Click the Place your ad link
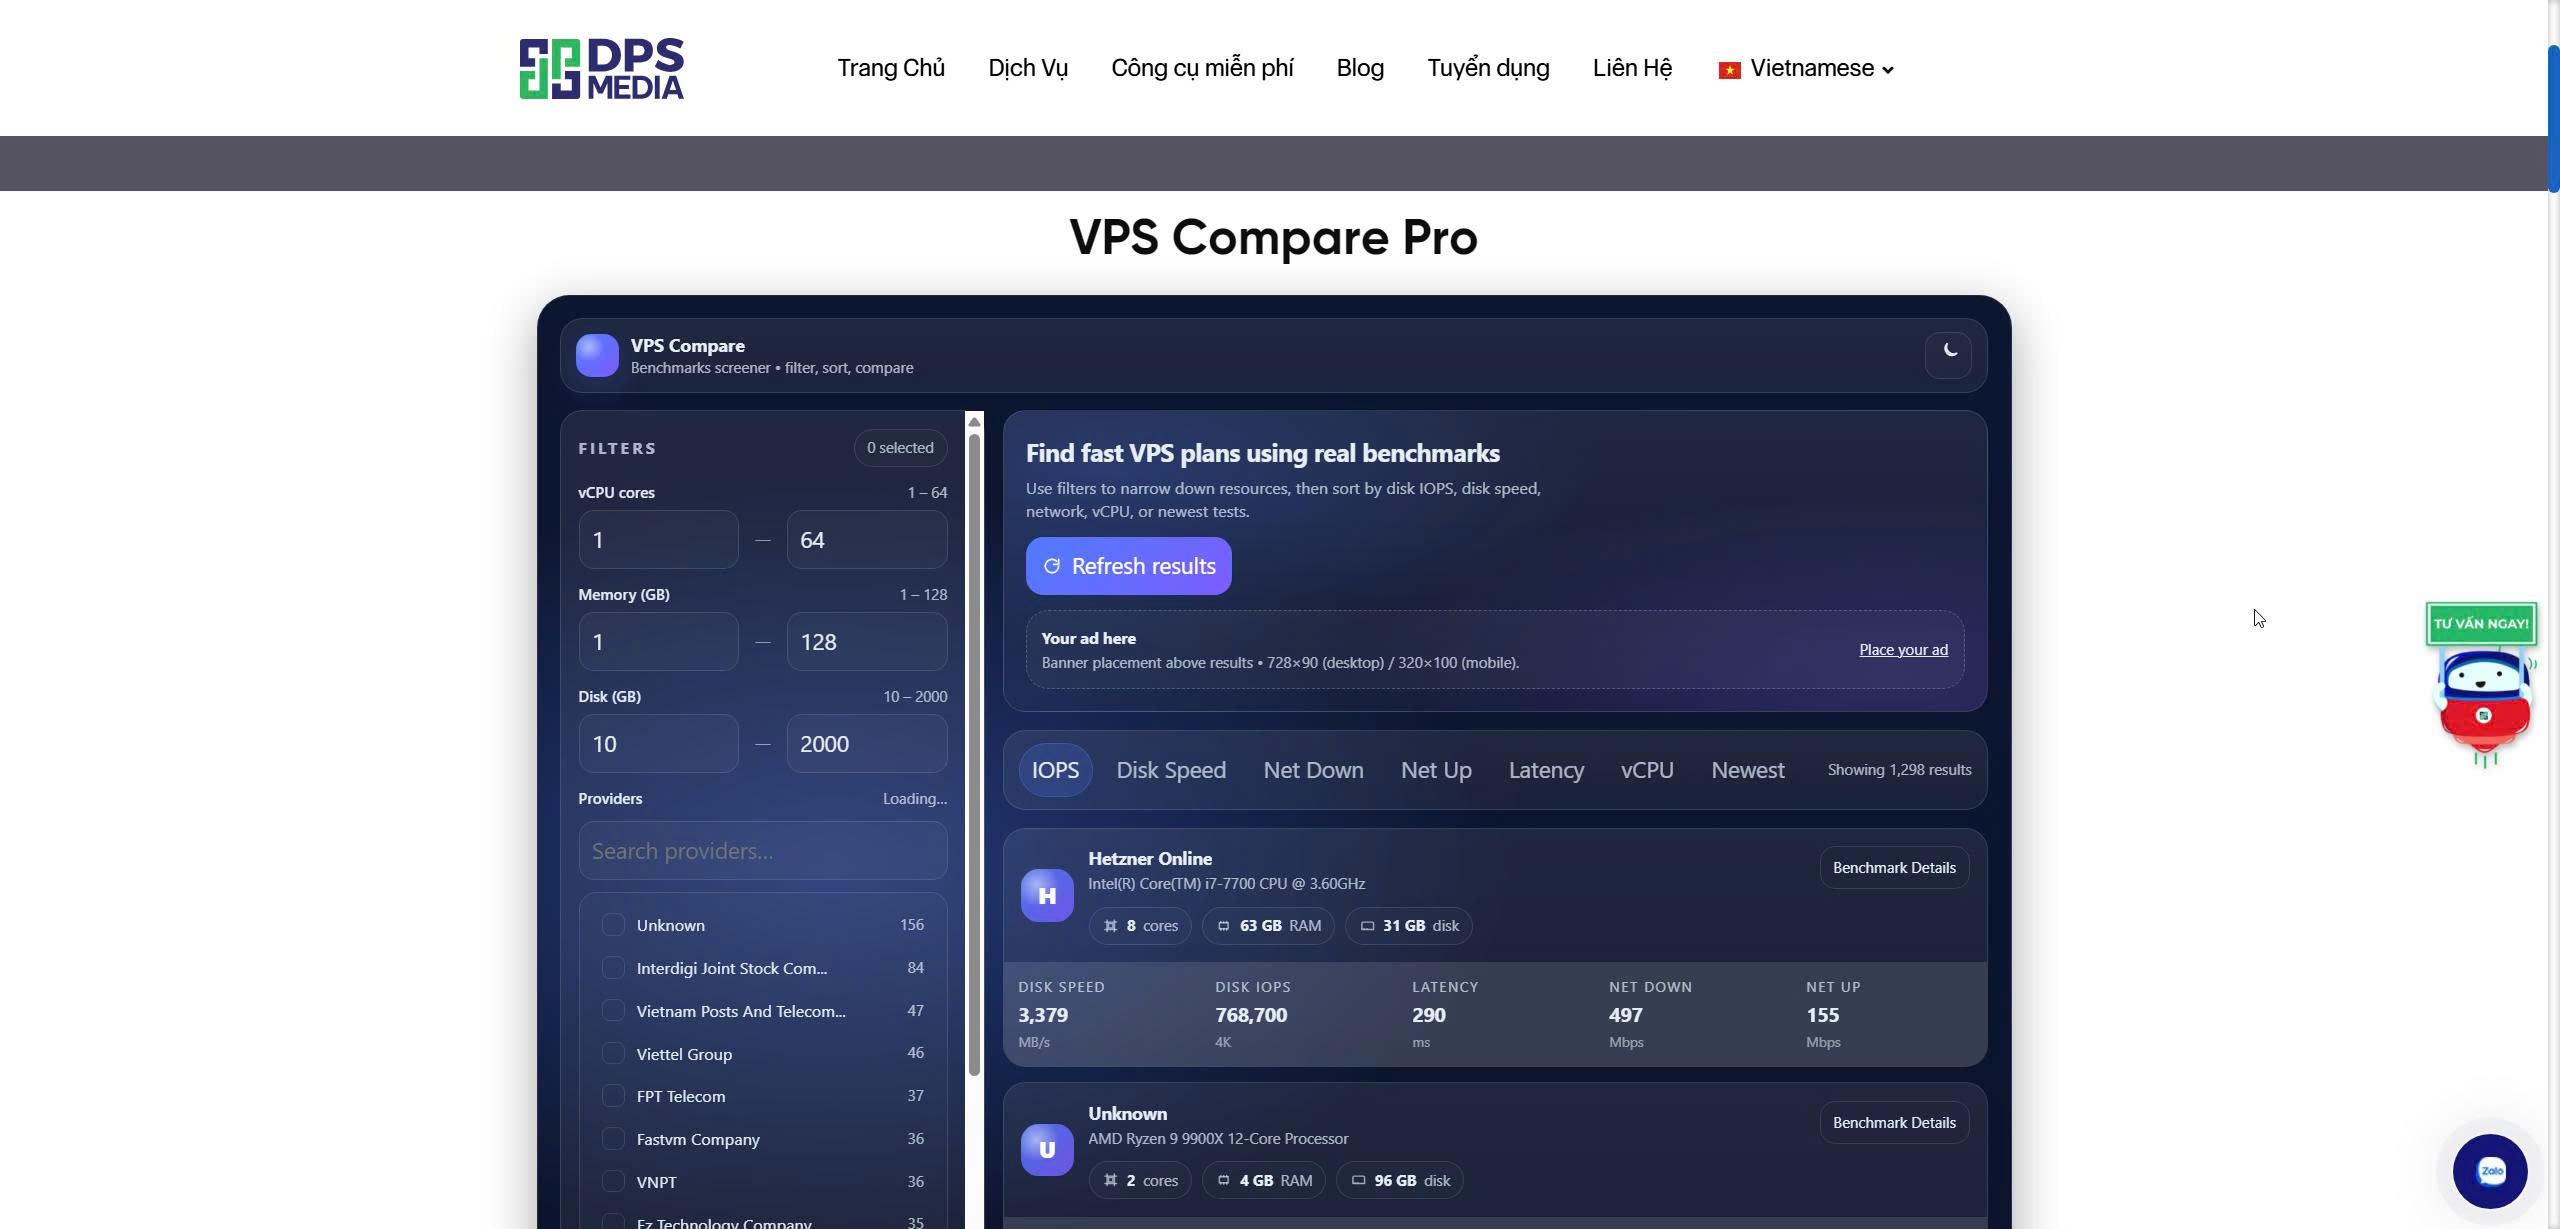Image resolution: width=2560 pixels, height=1229 pixels. [1901, 649]
